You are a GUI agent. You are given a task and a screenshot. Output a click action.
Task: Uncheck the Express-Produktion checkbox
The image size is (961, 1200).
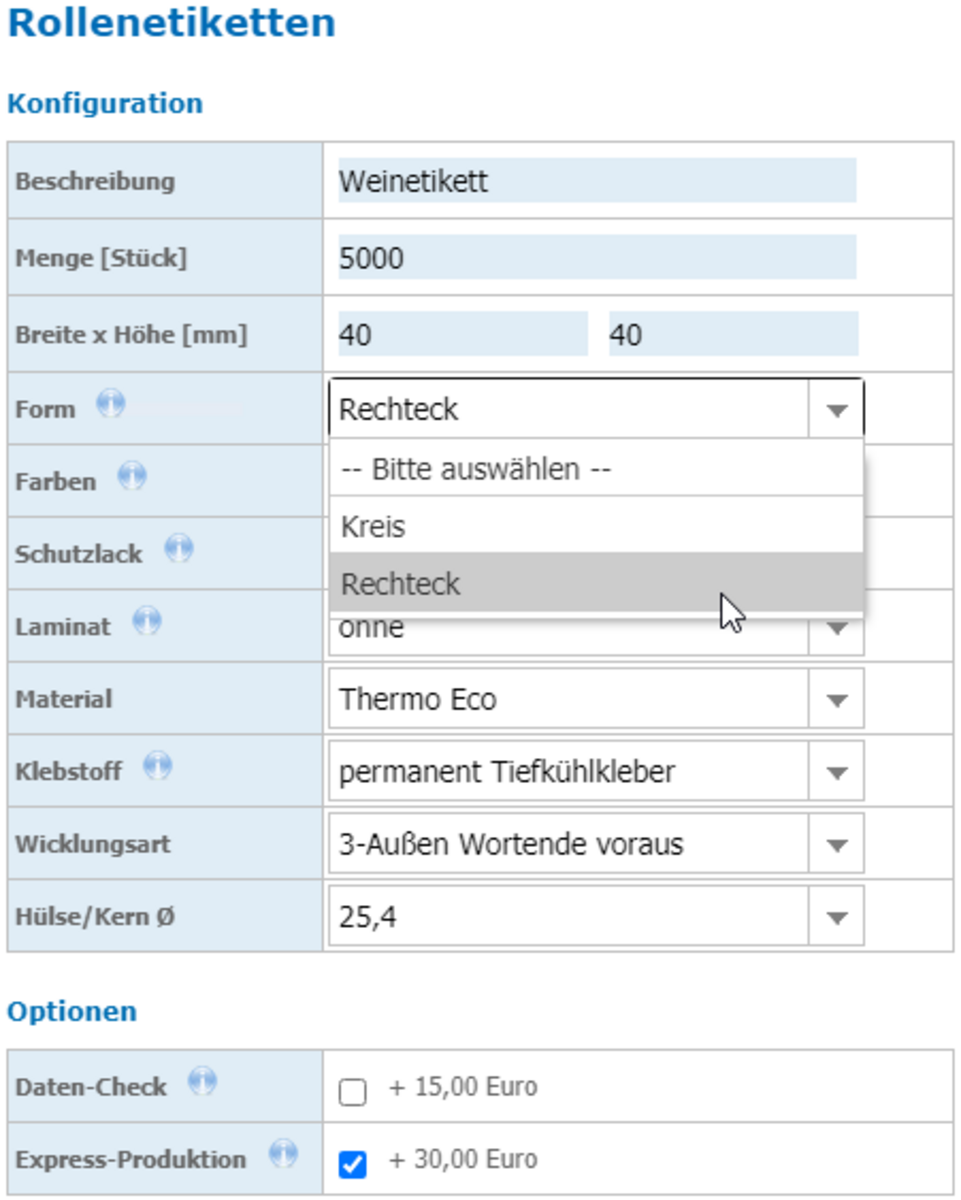[x=353, y=1164]
